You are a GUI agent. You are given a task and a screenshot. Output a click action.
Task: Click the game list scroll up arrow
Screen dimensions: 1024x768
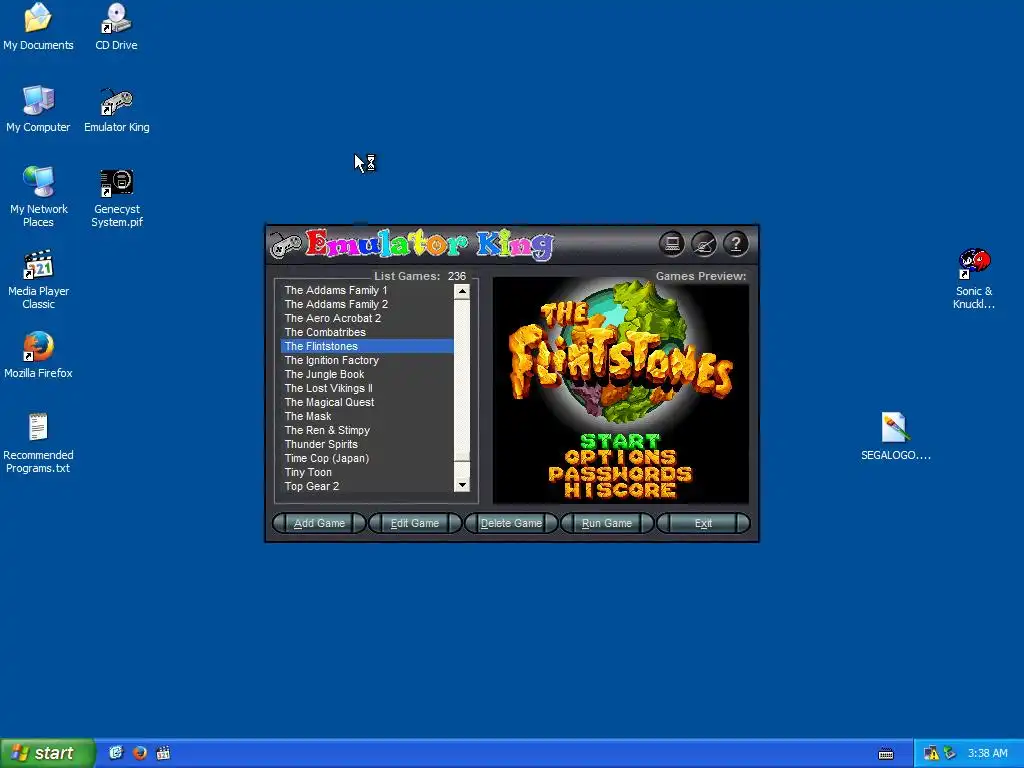462,291
